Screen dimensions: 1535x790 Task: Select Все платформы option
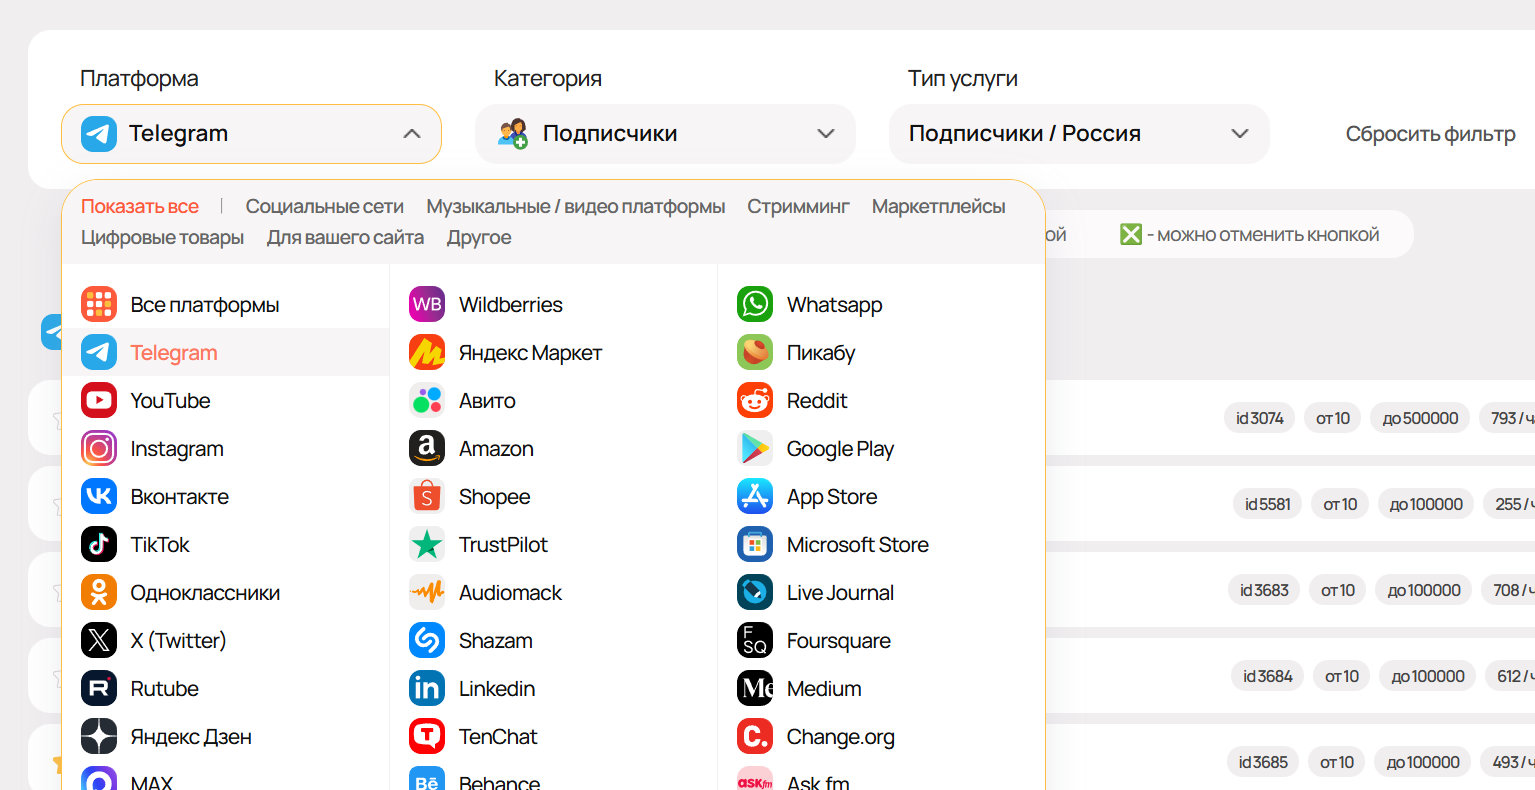click(x=204, y=305)
